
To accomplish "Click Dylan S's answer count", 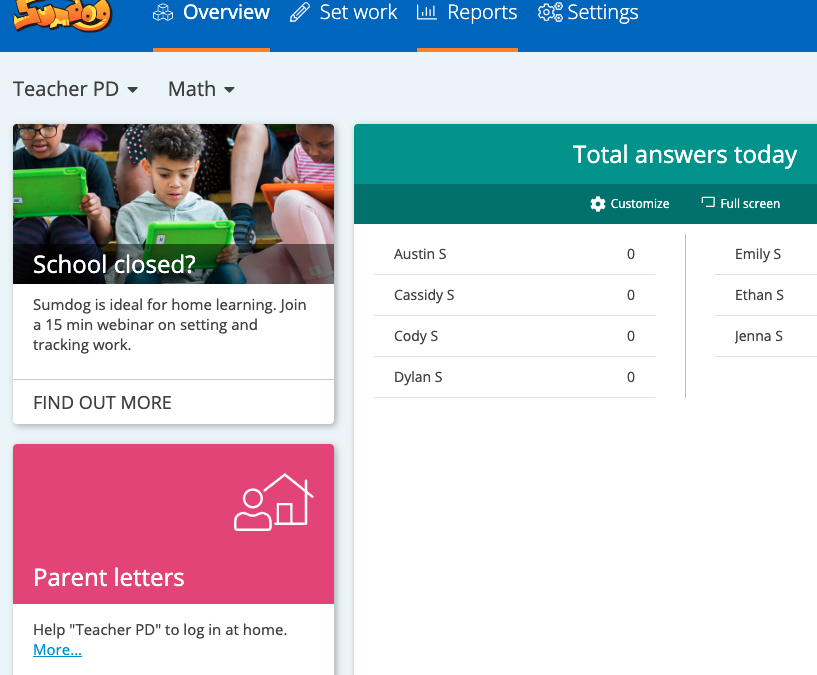I will pyautogui.click(x=630, y=377).
